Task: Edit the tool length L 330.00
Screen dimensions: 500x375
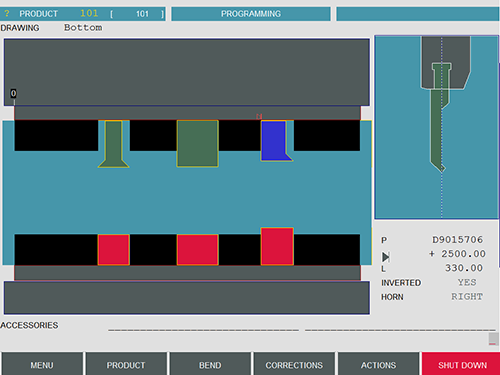Action: tap(464, 268)
